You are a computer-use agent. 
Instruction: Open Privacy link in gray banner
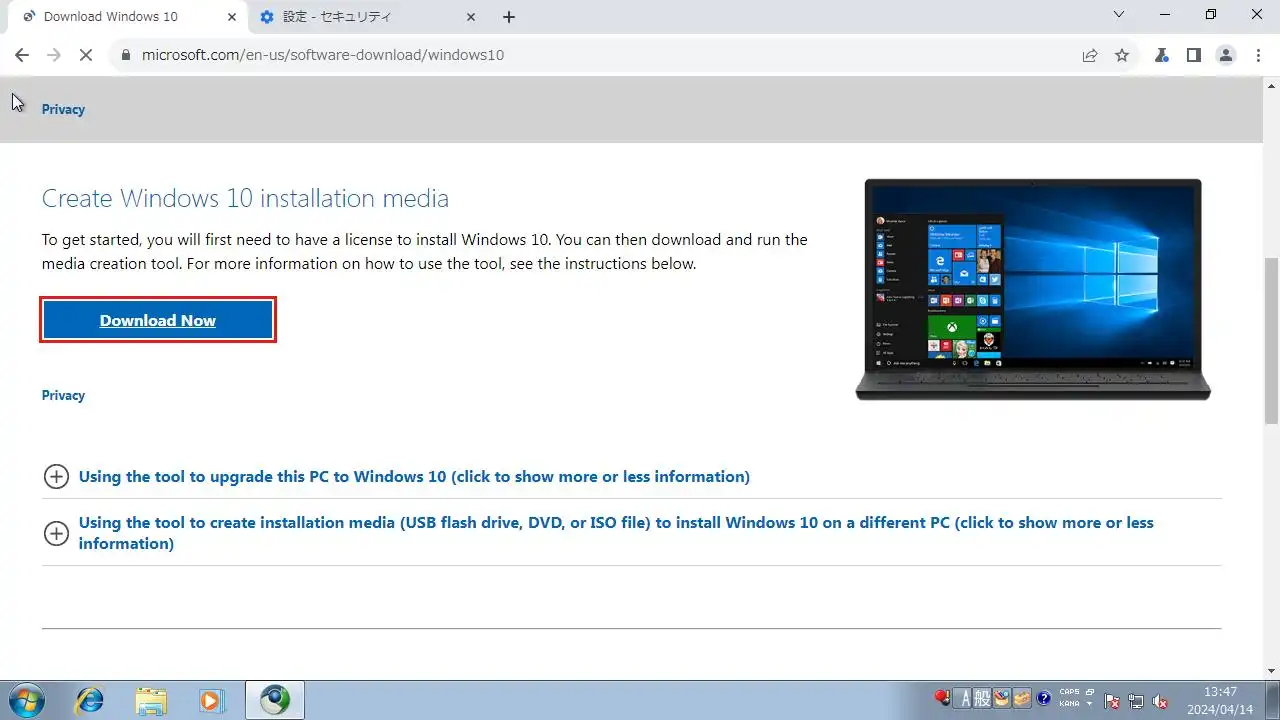(63, 109)
